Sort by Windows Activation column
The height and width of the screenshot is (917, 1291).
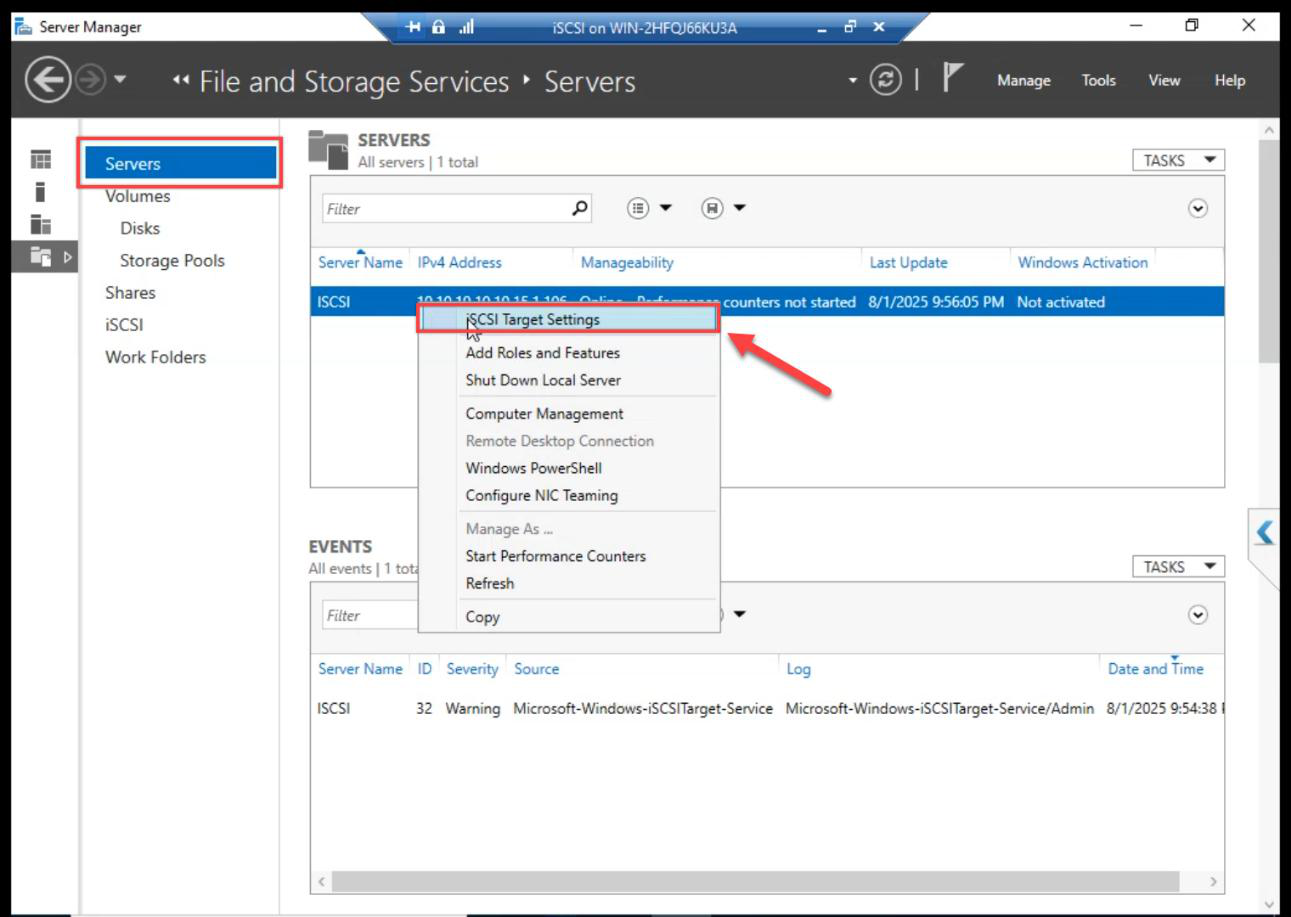click(x=1082, y=262)
